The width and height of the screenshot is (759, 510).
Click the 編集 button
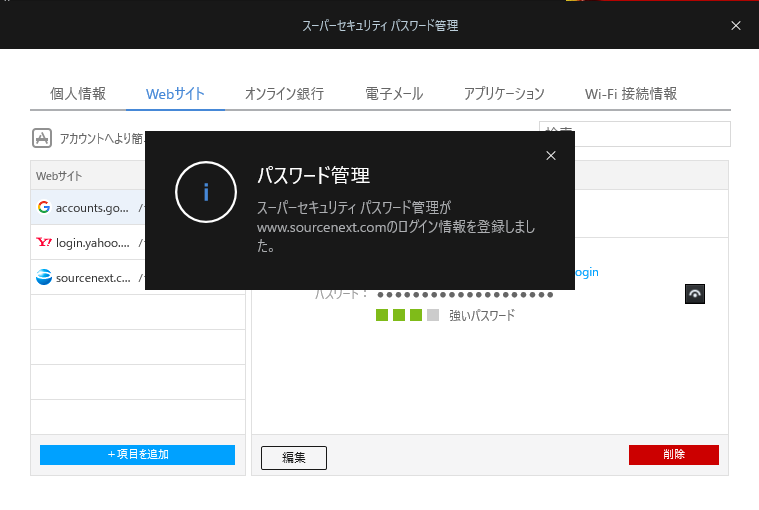[294, 458]
